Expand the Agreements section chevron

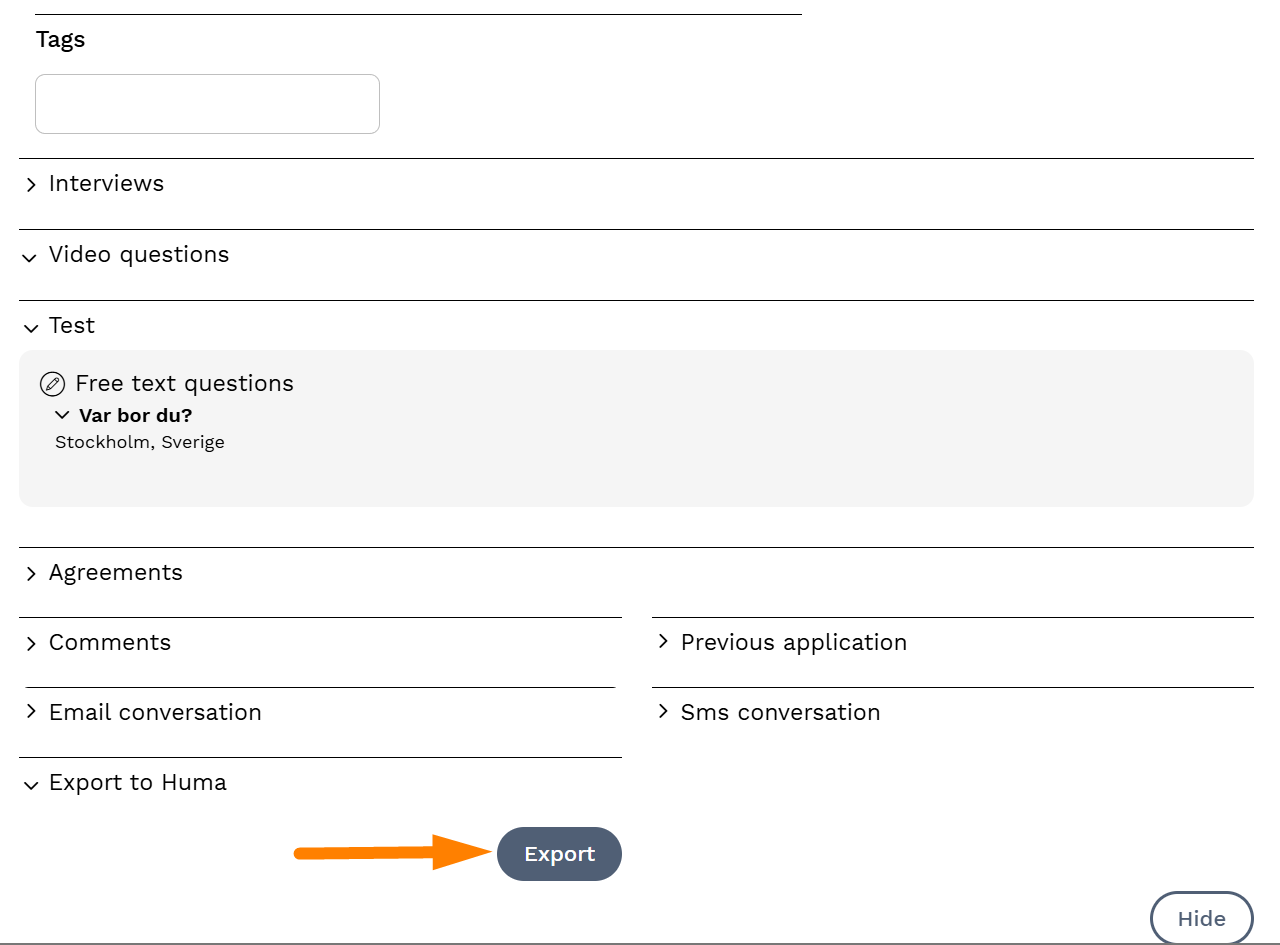(31, 574)
